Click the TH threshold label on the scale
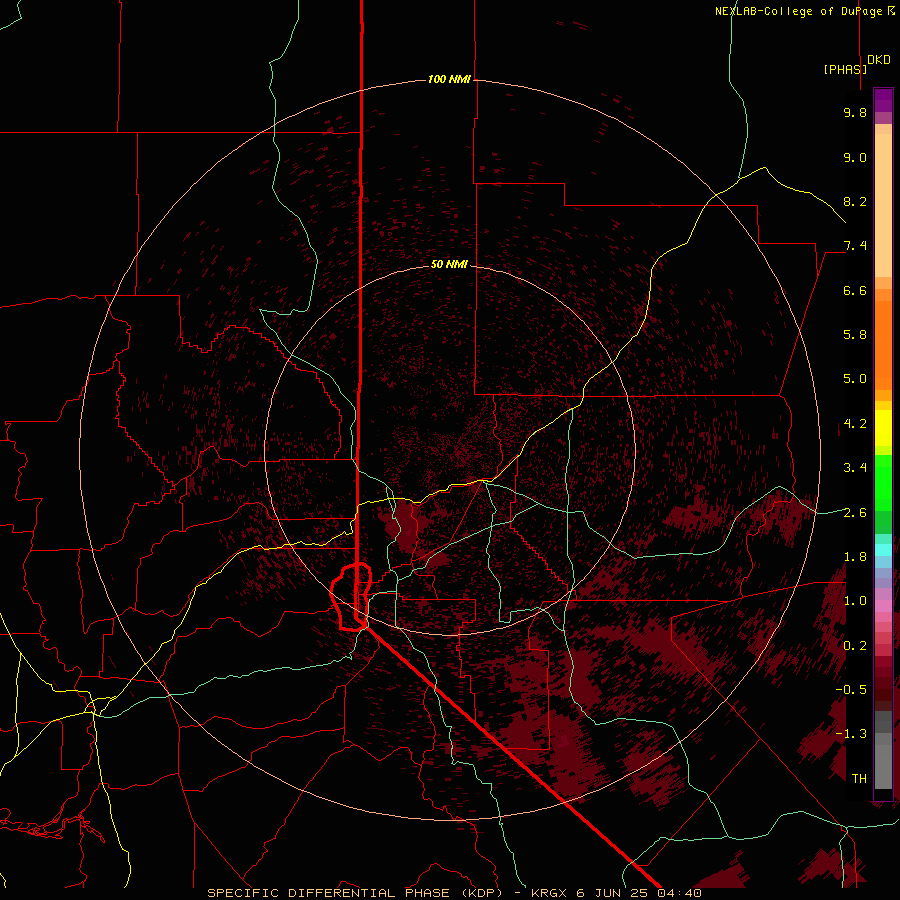Image resolution: width=900 pixels, height=900 pixels. [859, 778]
